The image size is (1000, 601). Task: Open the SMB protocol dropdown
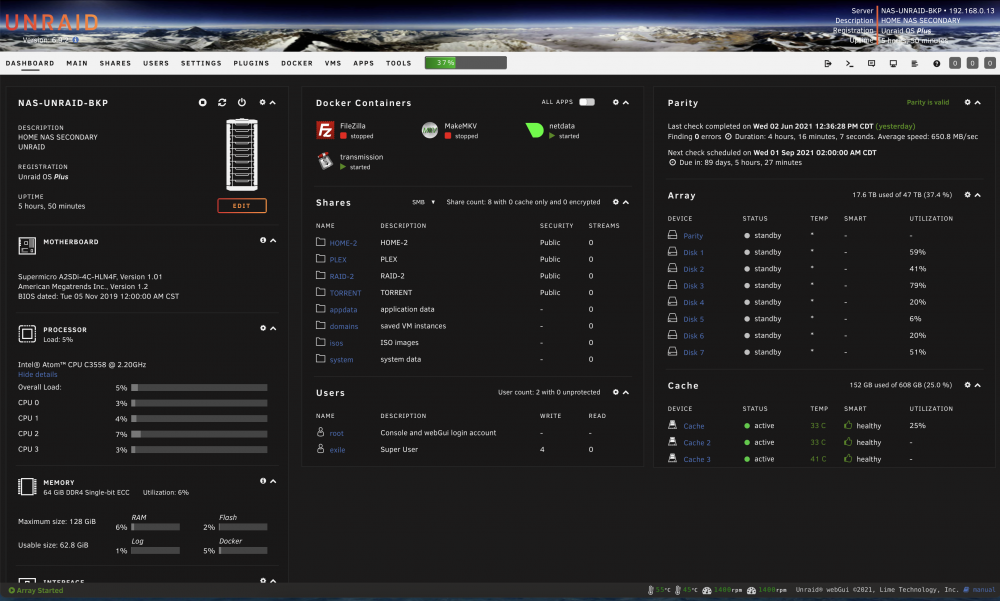[423, 202]
